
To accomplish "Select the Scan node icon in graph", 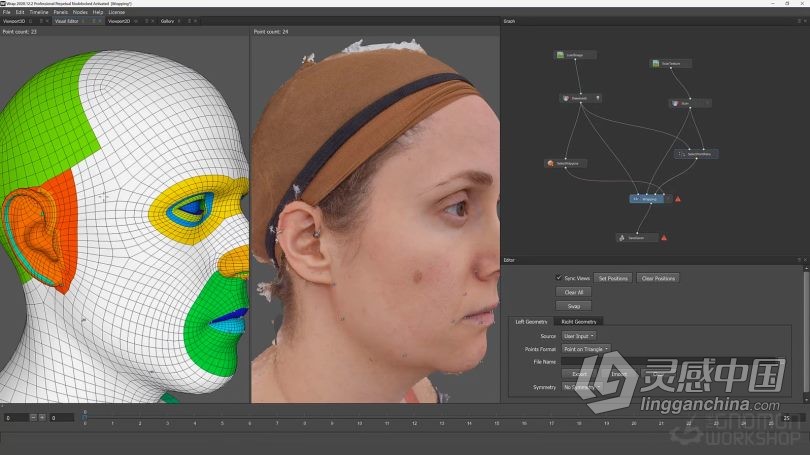I will [x=675, y=103].
